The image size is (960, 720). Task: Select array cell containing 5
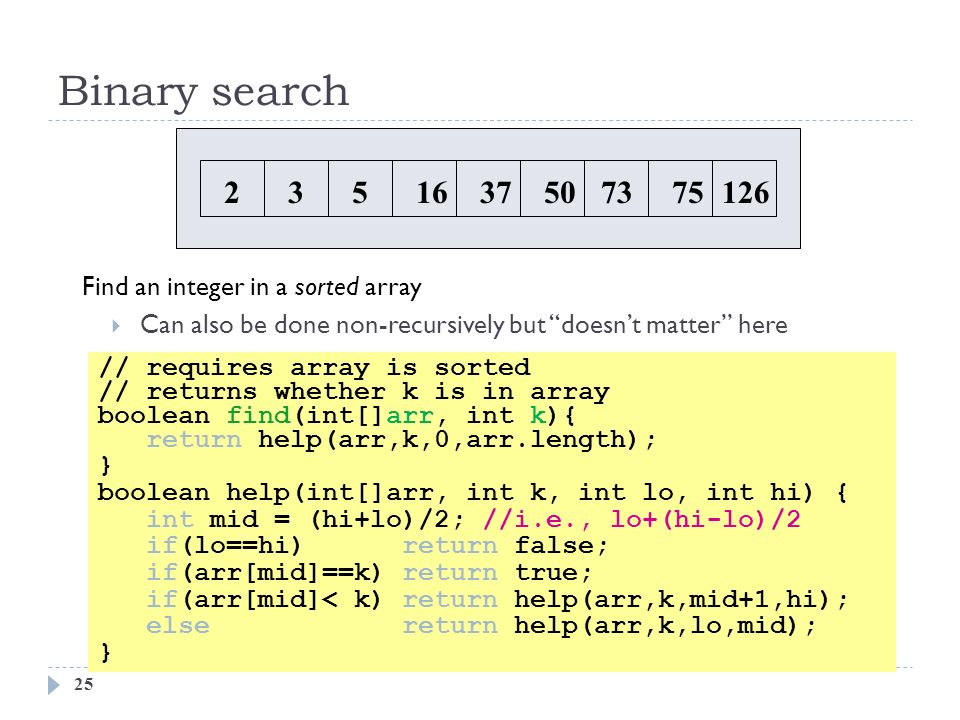click(x=361, y=189)
